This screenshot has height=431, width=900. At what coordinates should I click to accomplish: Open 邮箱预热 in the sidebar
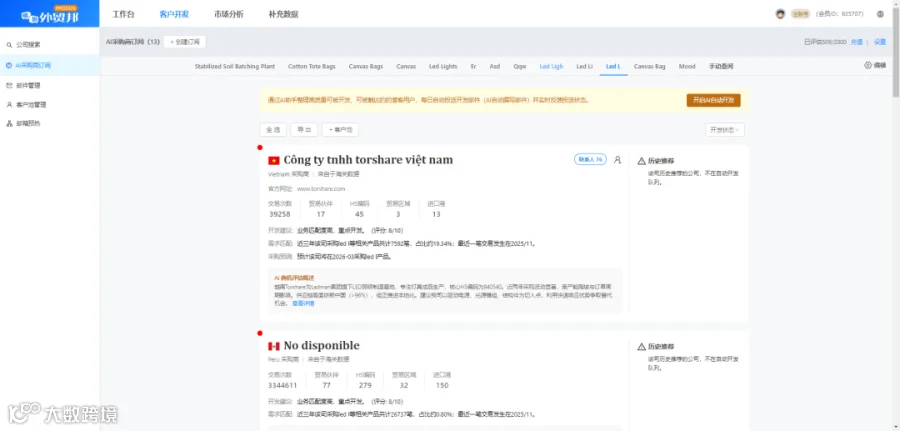(x=28, y=123)
